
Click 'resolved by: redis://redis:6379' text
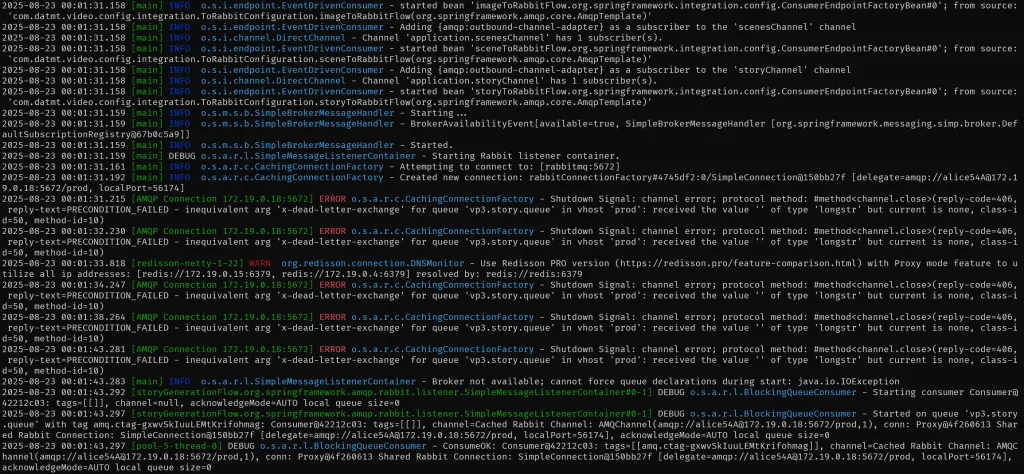click(500, 274)
